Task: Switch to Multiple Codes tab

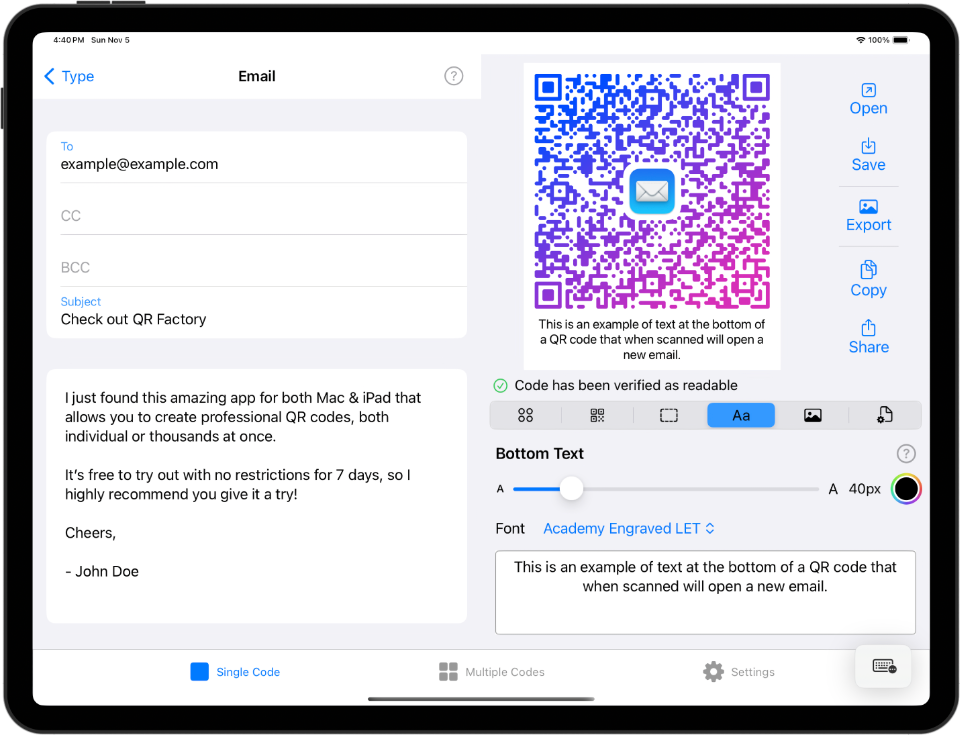Action: (x=492, y=672)
